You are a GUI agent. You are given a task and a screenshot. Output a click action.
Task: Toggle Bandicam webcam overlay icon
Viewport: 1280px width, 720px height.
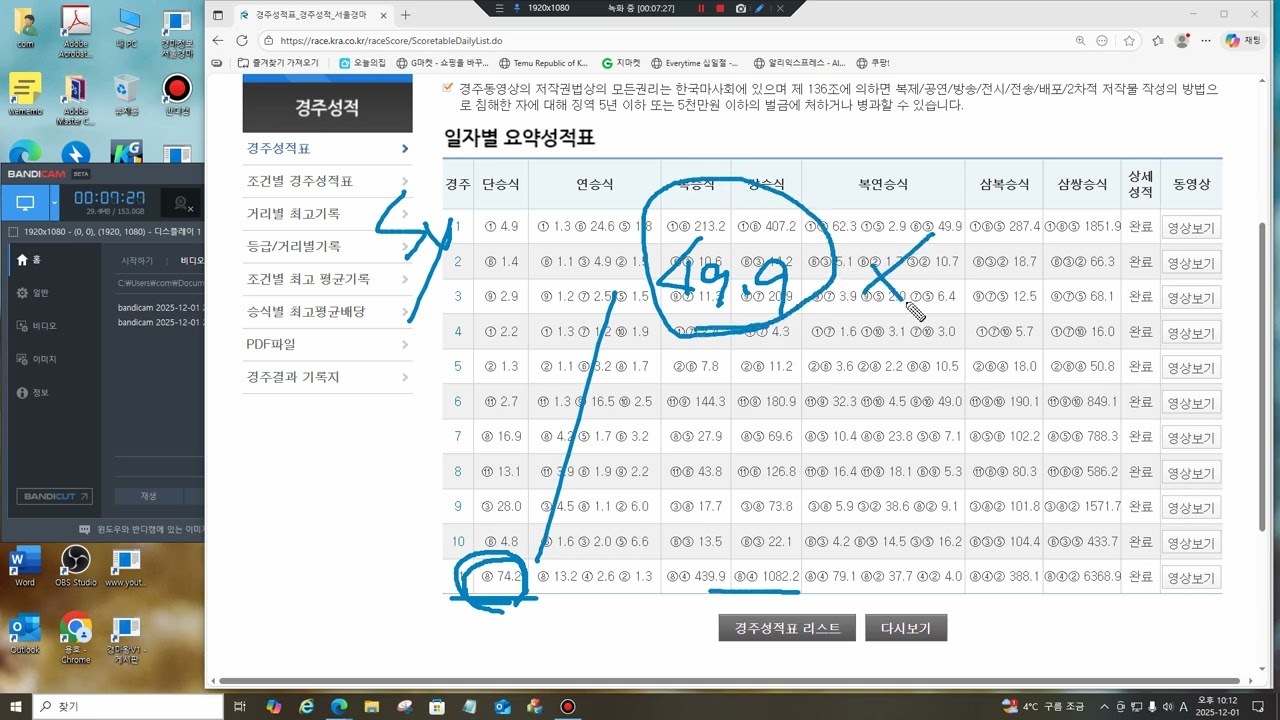182,204
